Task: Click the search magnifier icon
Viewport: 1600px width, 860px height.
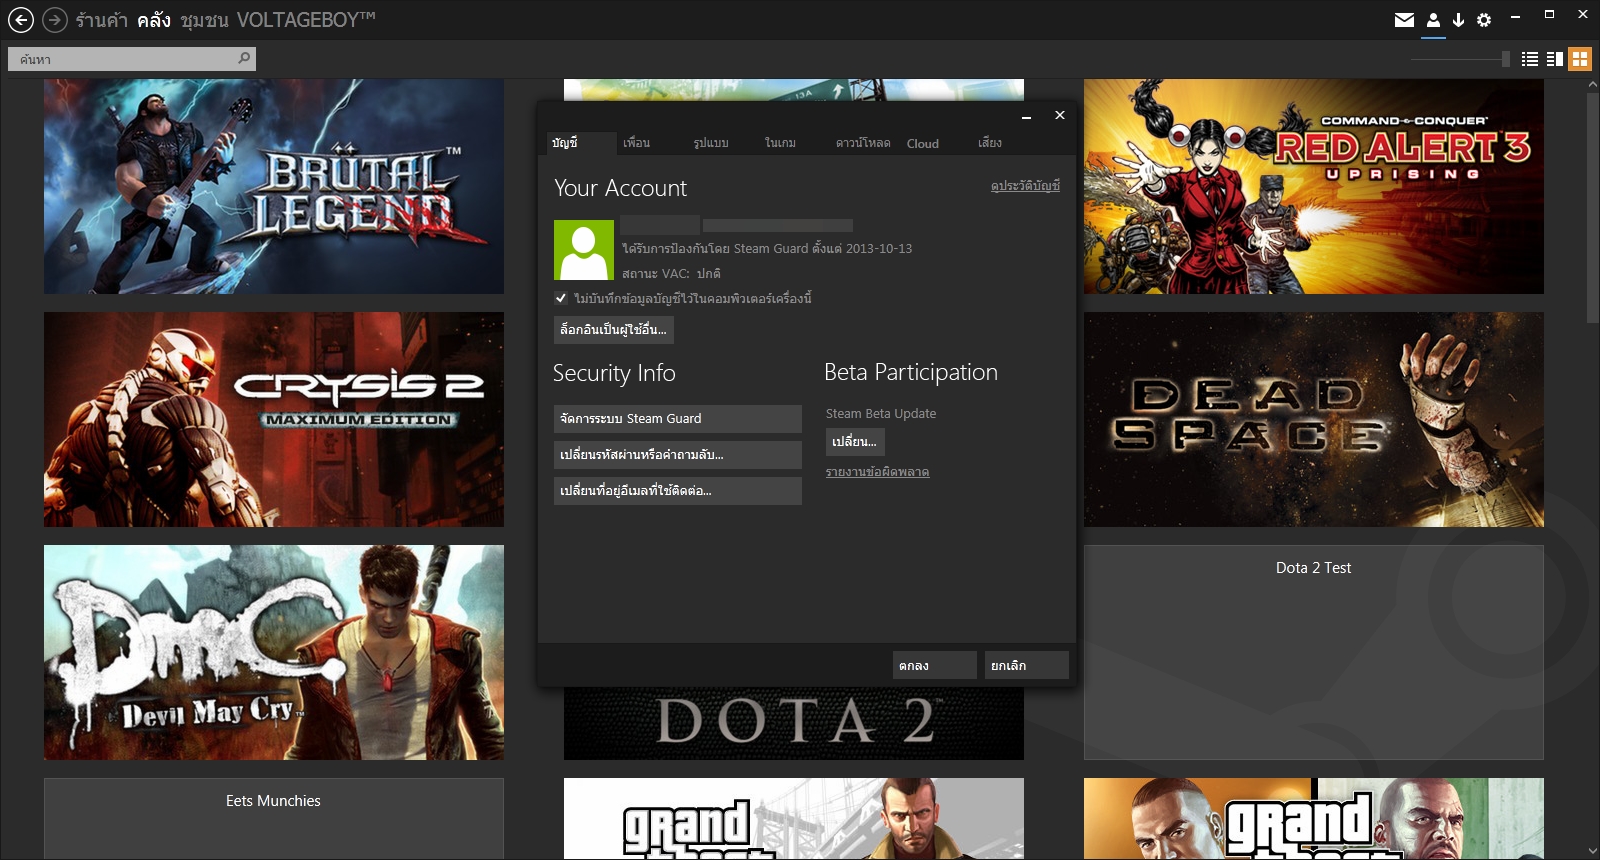Action: pos(244,59)
